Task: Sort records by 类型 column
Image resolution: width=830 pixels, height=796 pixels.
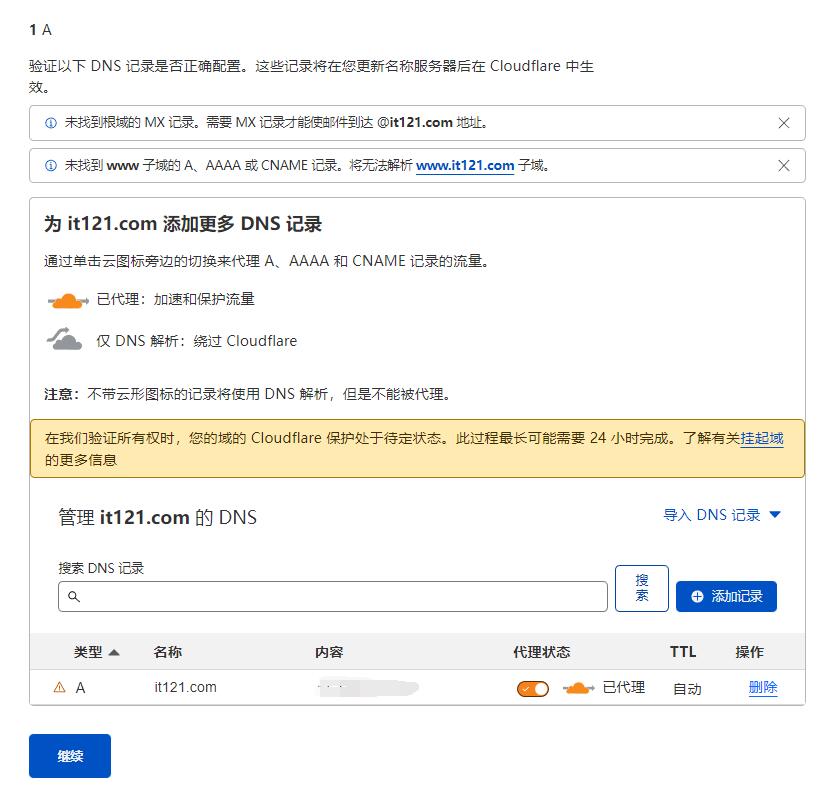Action: tap(96, 652)
